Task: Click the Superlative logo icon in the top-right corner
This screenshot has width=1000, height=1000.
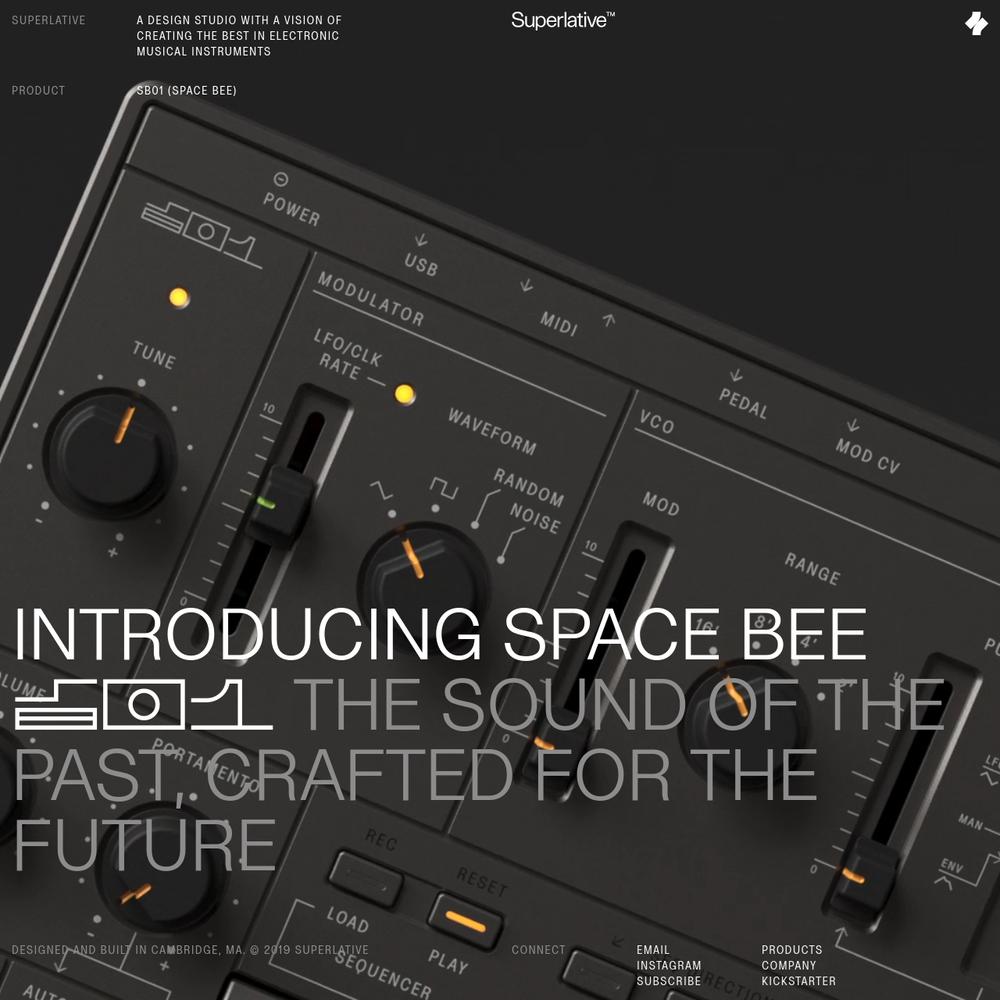Action: [976, 24]
